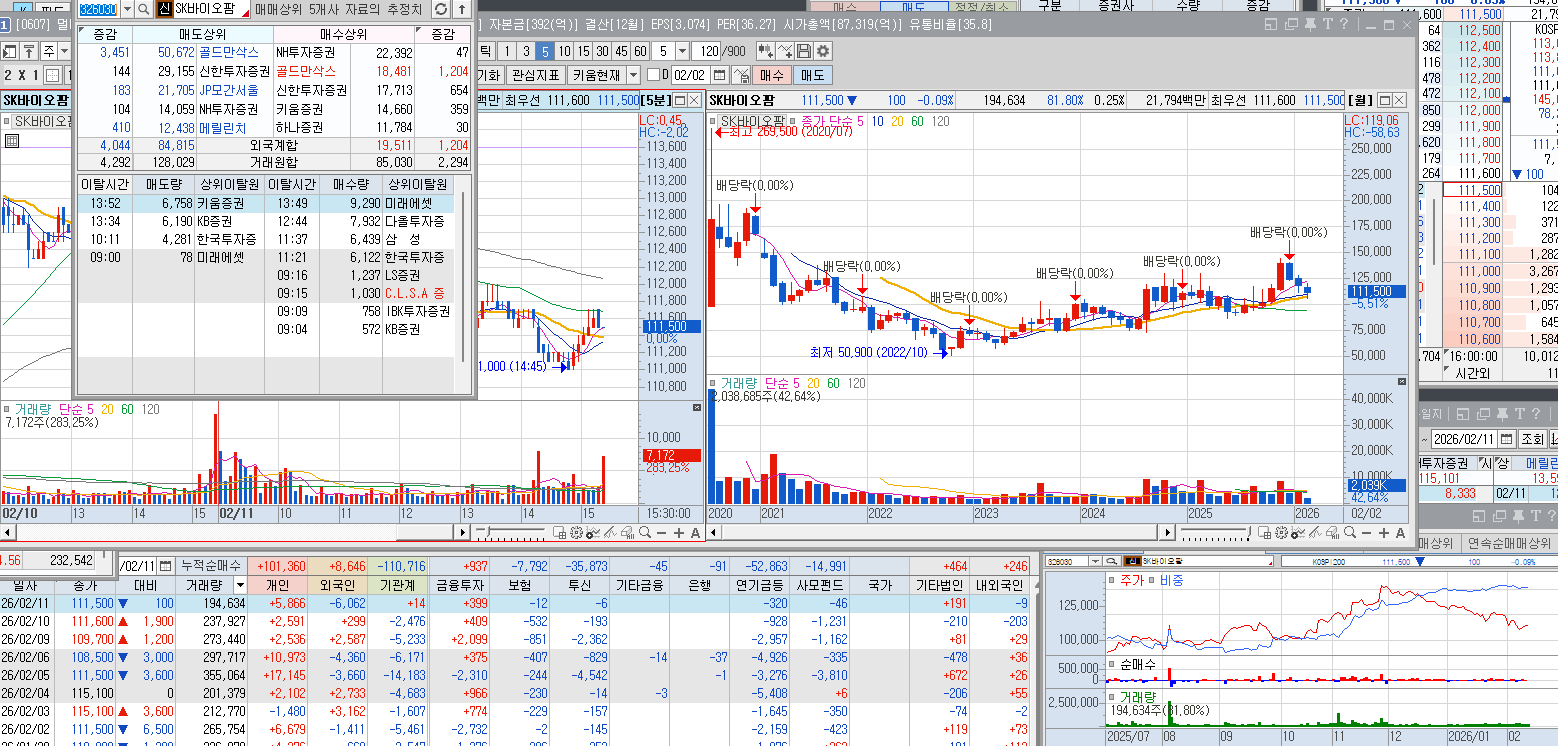Click the T font icon in title bar
1558x746 pixels.
pyautogui.click(x=1328, y=24)
